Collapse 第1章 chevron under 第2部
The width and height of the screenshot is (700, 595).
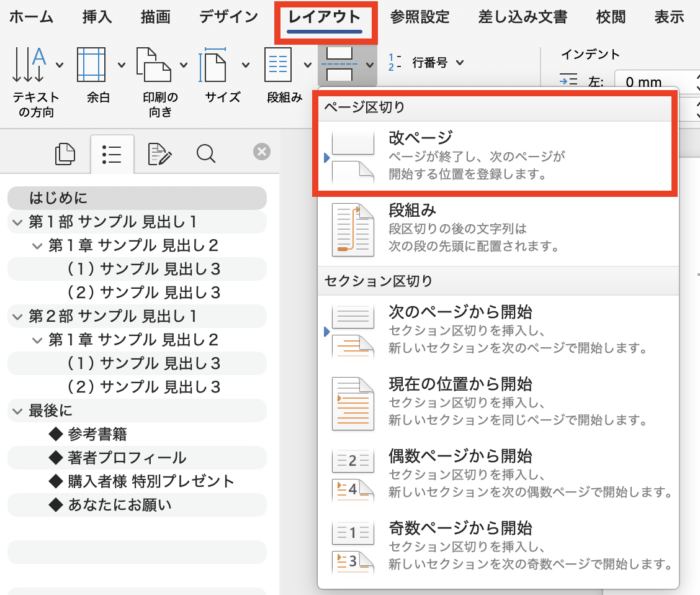(x=37, y=341)
